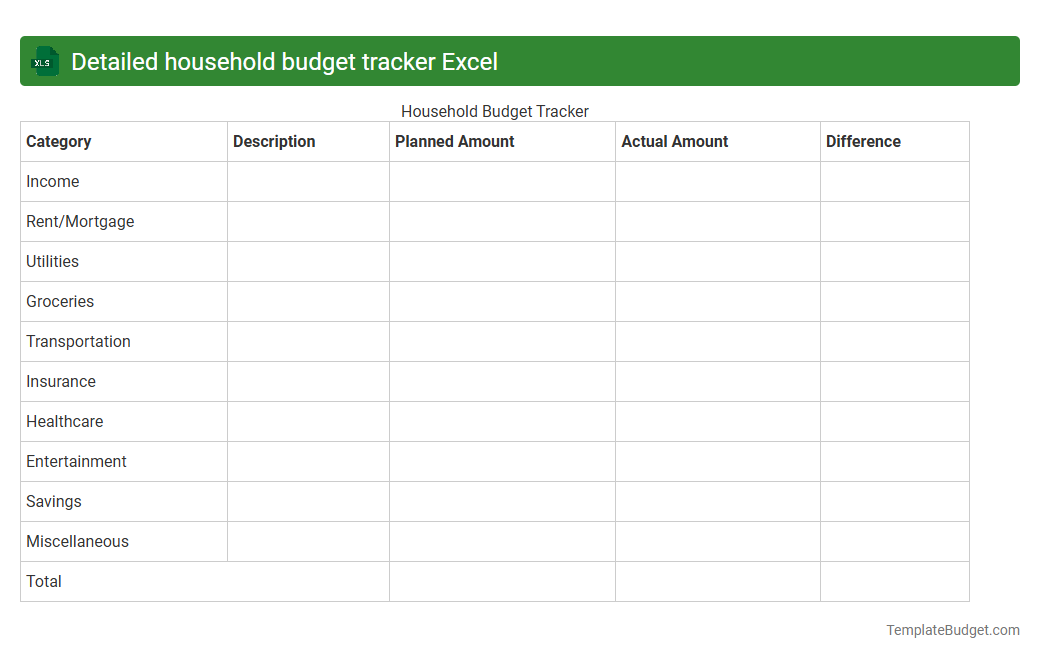This screenshot has height=659, width=1040.
Task: Click the Miscellaneous row label
Action: point(77,541)
